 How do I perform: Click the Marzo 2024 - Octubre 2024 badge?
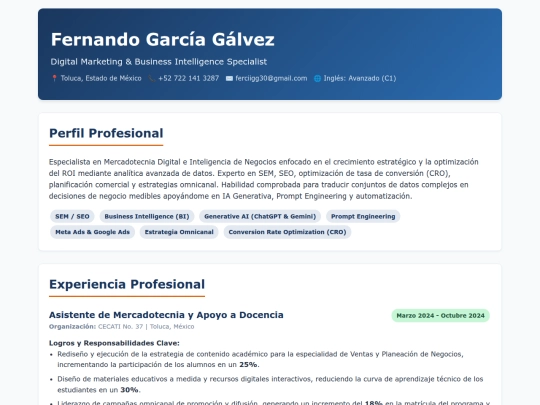click(440, 315)
